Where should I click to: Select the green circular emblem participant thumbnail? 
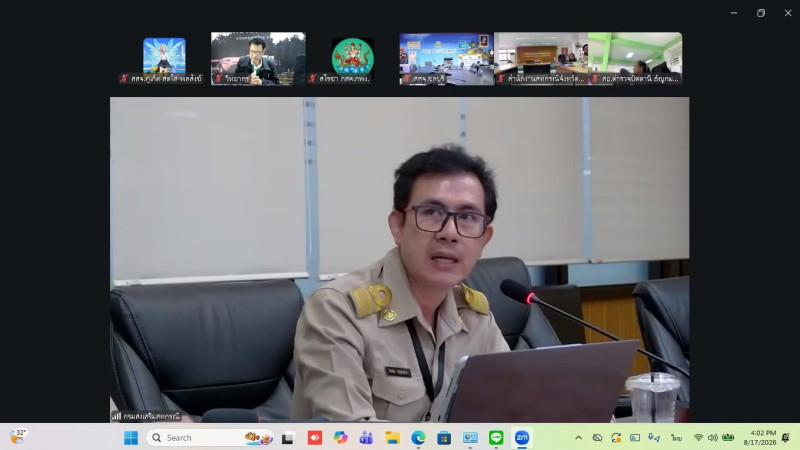pos(353,59)
